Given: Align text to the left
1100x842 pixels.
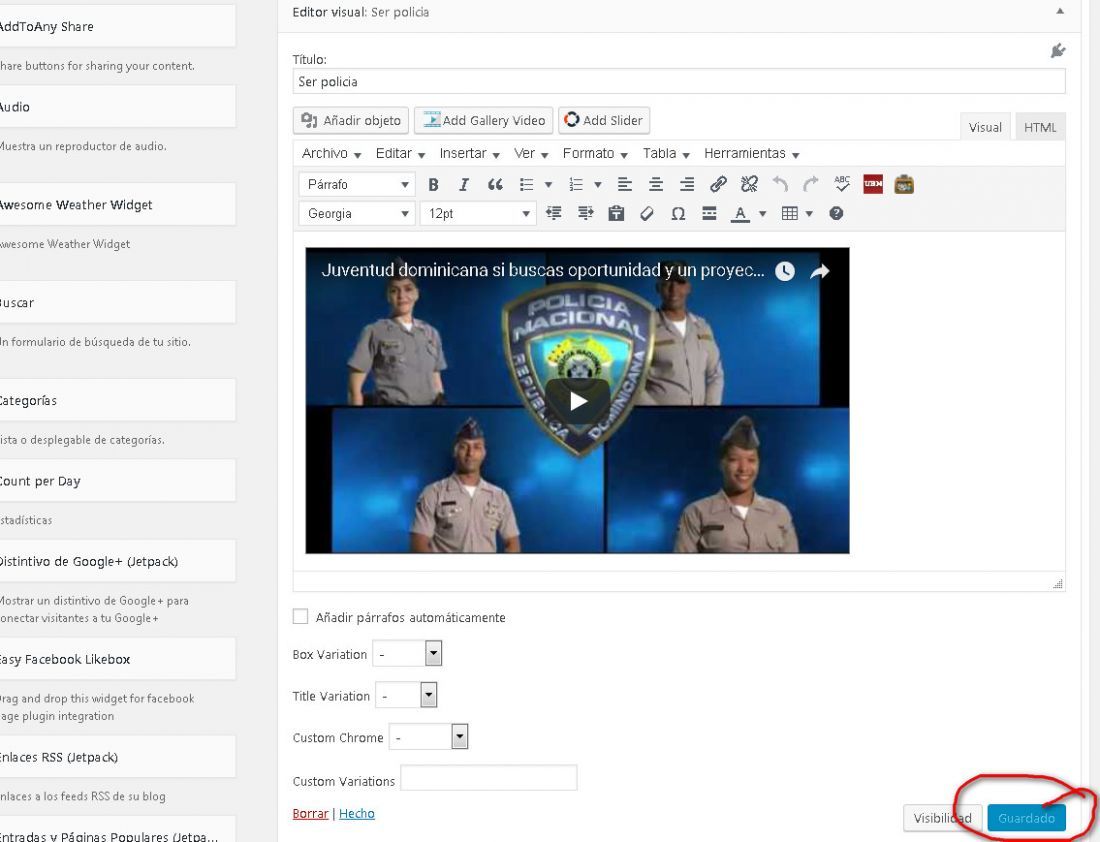Looking at the screenshot, I should click(x=624, y=185).
